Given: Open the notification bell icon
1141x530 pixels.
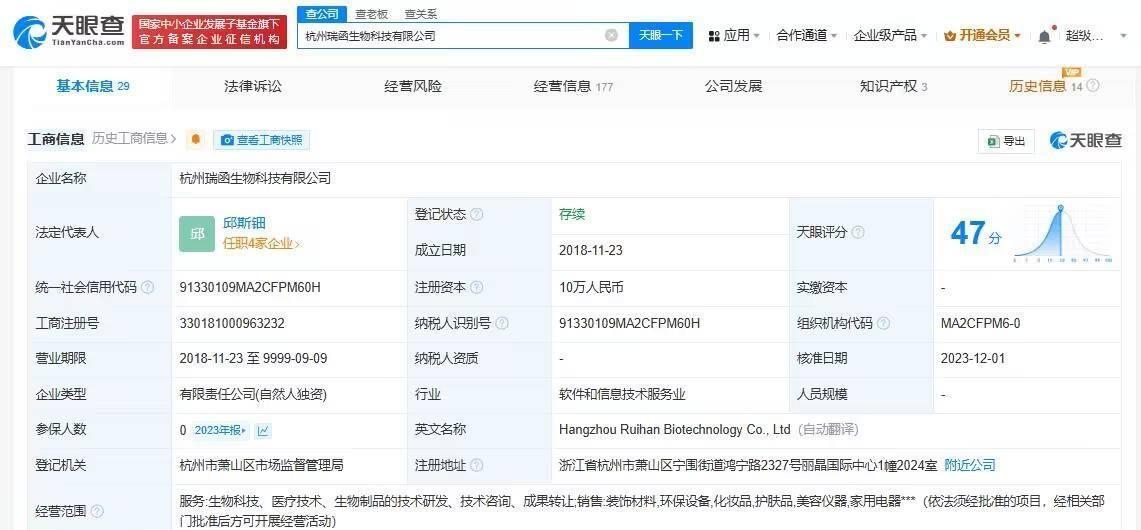Looking at the screenshot, I should coord(1045,35).
